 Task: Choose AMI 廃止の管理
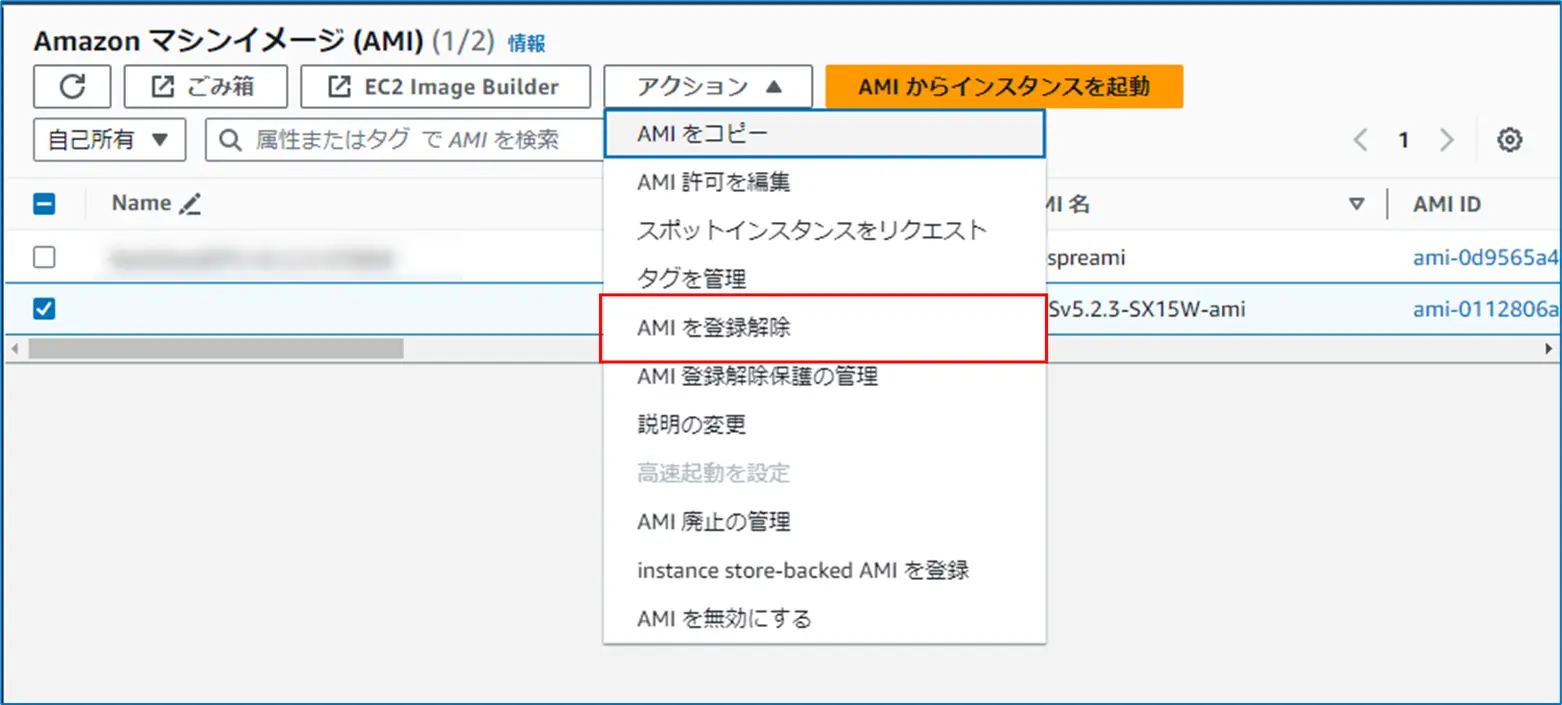(825, 522)
